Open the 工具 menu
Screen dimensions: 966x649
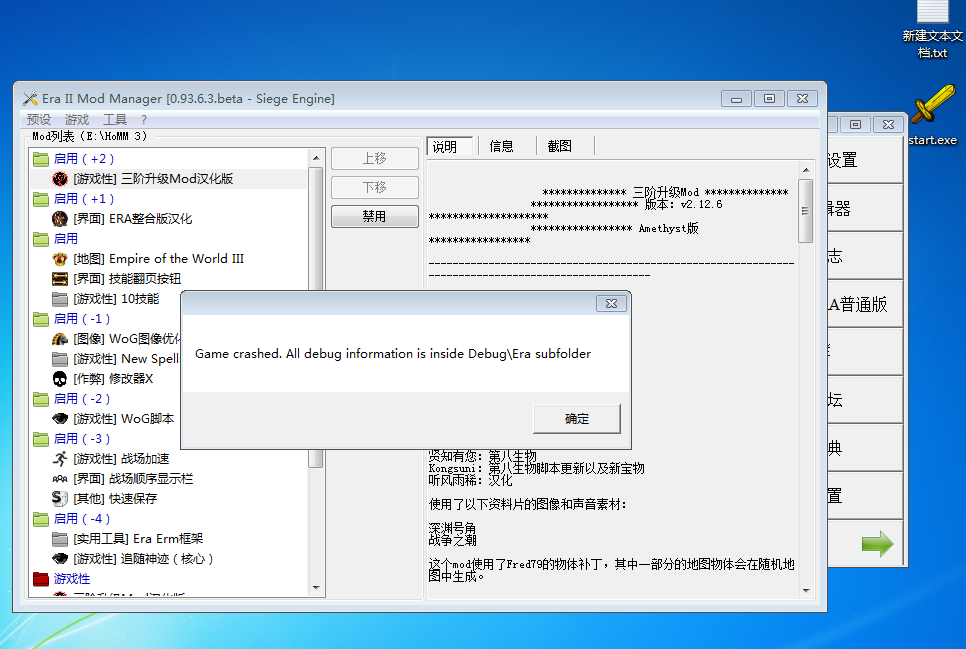(x=115, y=120)
